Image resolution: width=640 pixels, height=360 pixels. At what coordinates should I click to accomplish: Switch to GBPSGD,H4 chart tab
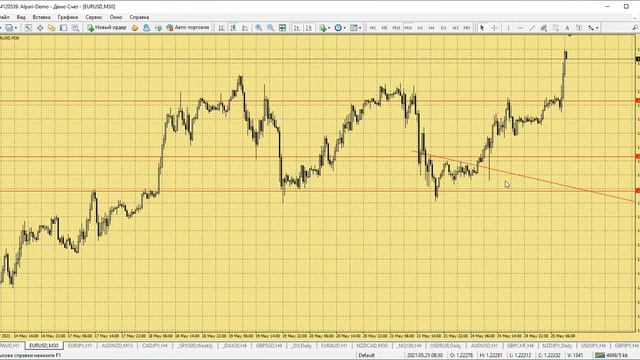269,346
